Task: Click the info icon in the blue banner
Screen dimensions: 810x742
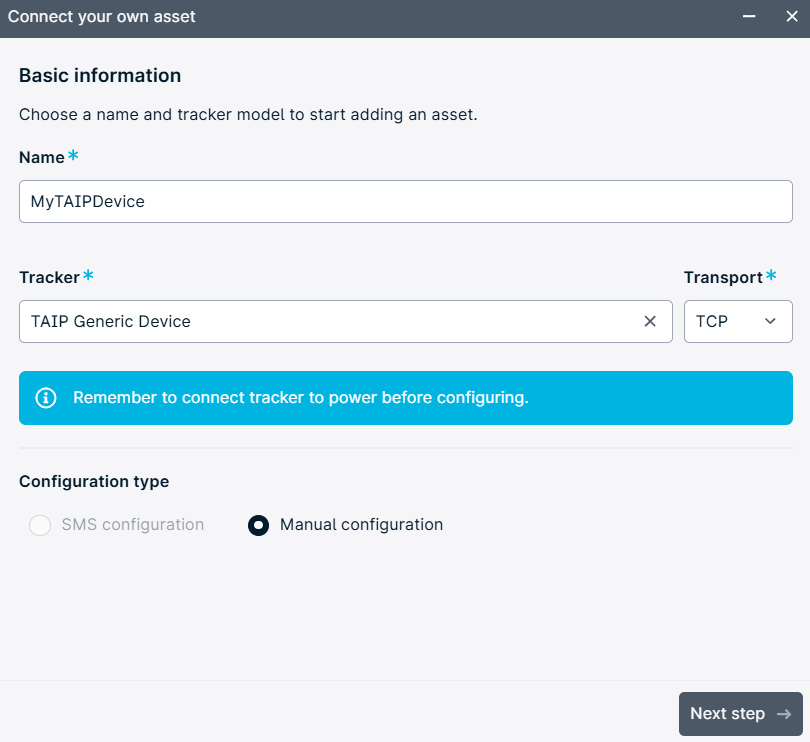Action: click(x=45, y=398)
